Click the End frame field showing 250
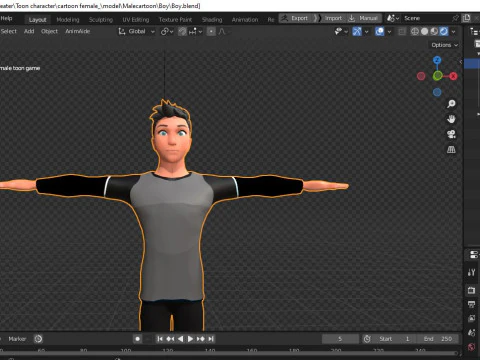Viewport: 480px width, 360px height. (438, 339)
